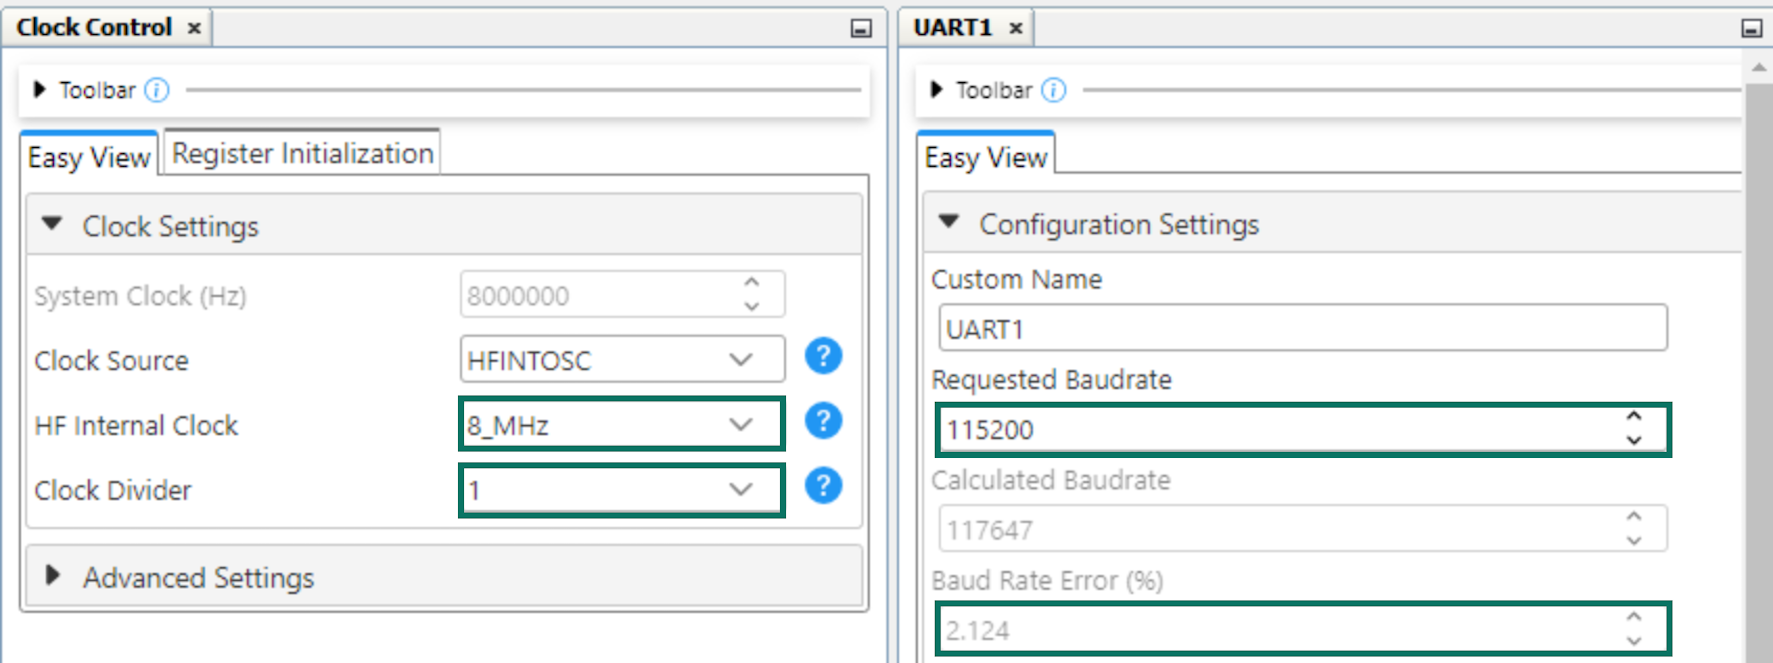This screenshot has height=663, width=1773.
Task: Close the UART1 tab
Action: tap(1016, 28)
